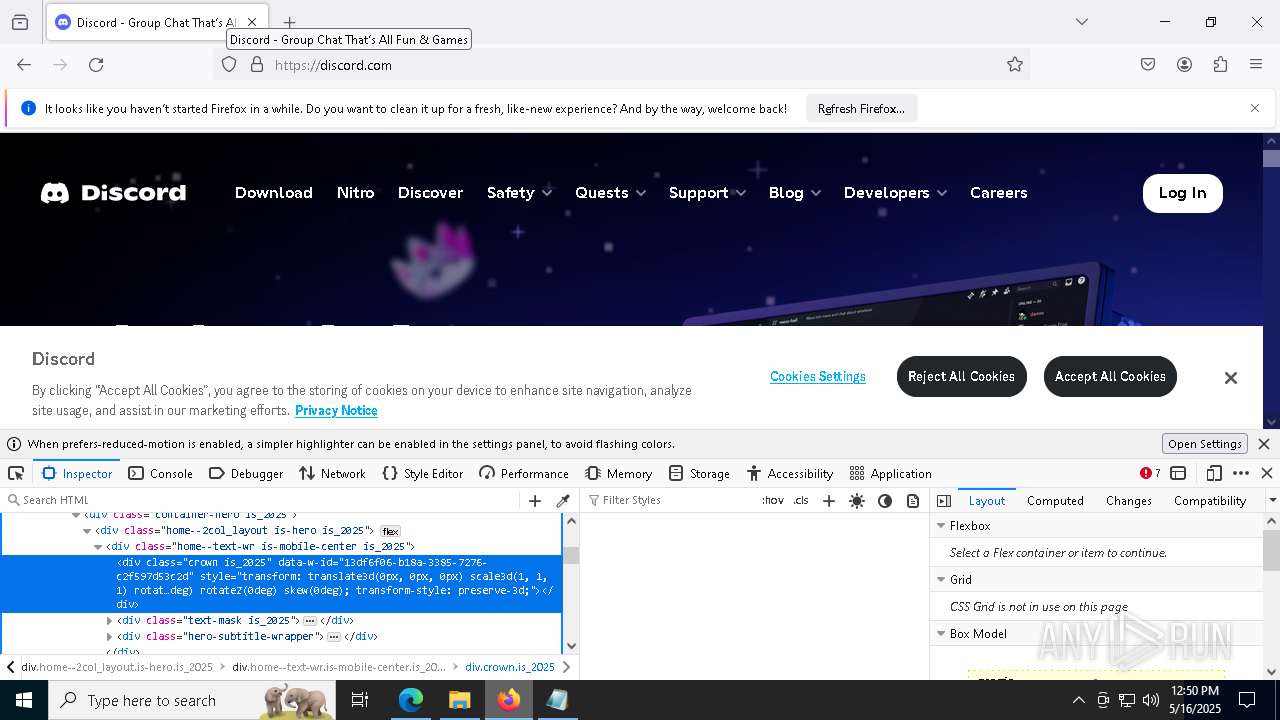Select div.crown.is_2025 breadcrumb
This screenshot has height=720, width=1280.
pos(510,667)
